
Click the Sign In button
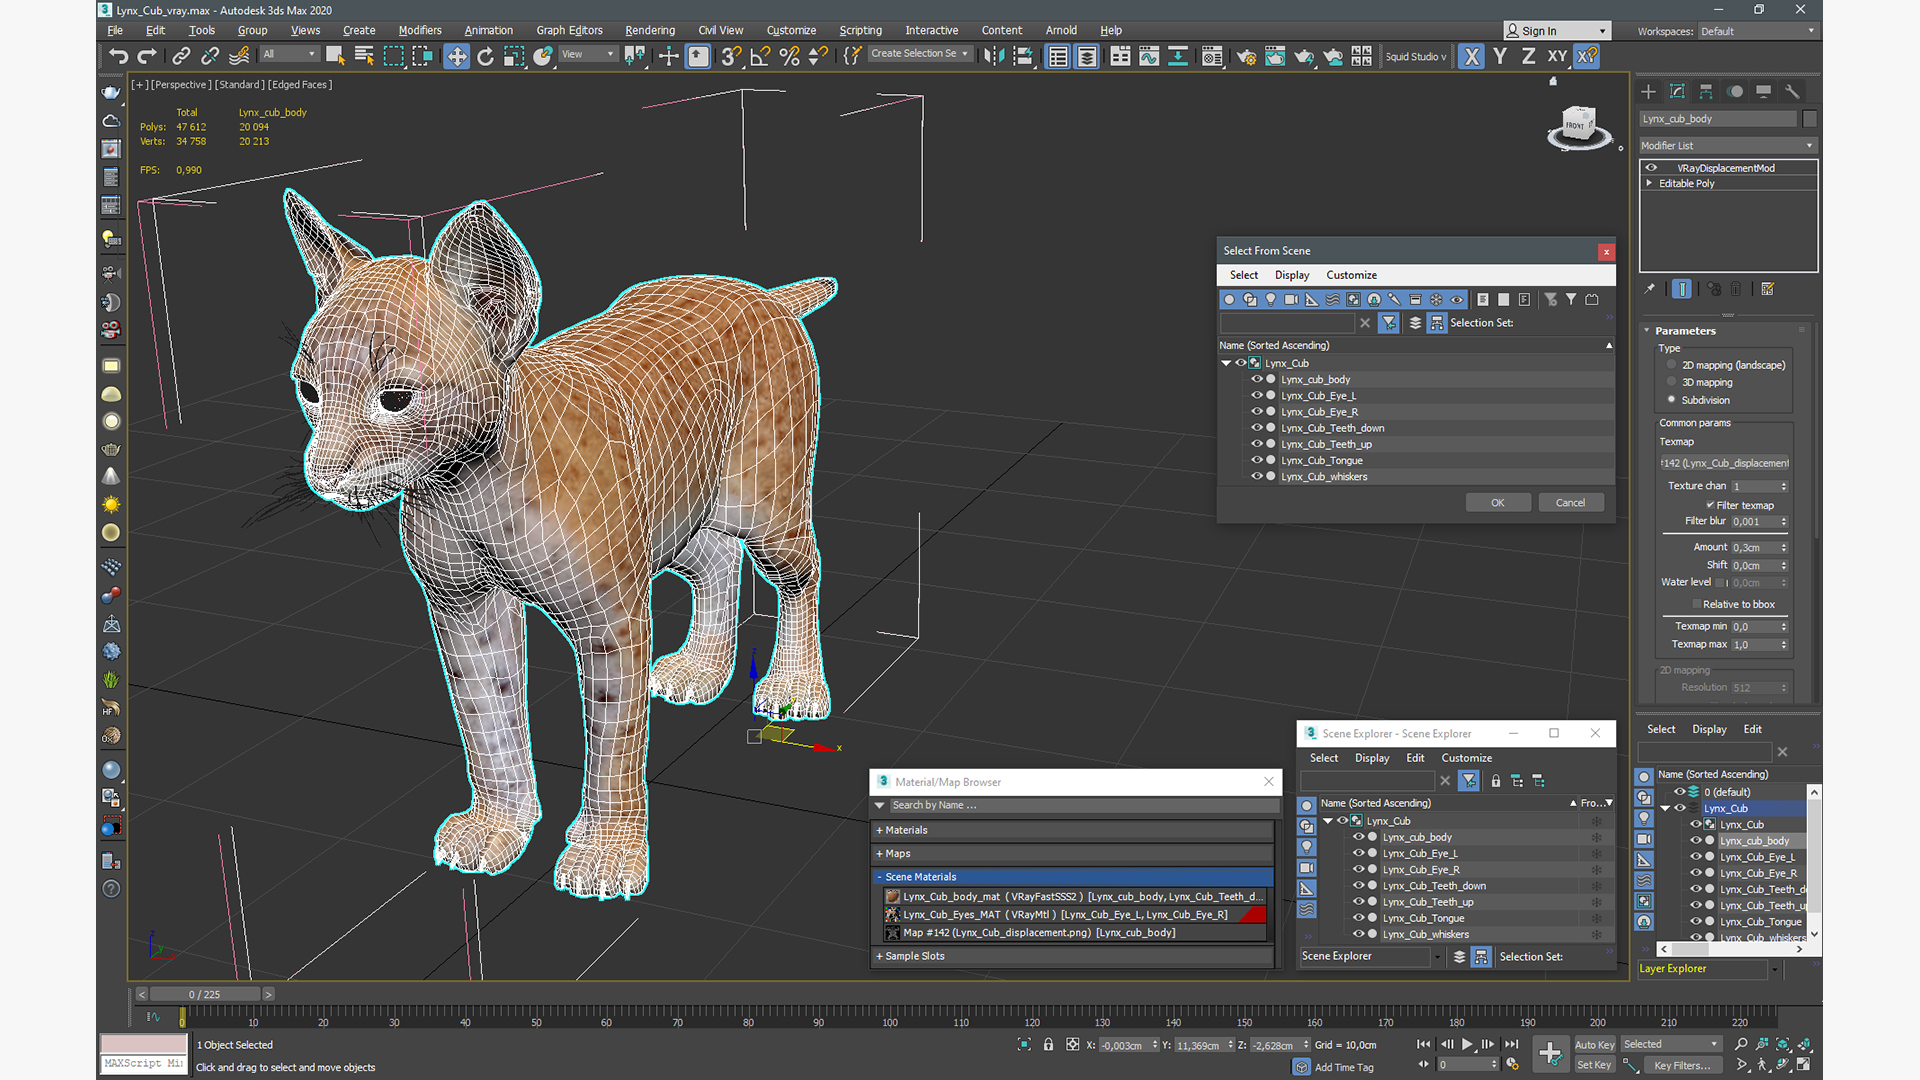1557,31
